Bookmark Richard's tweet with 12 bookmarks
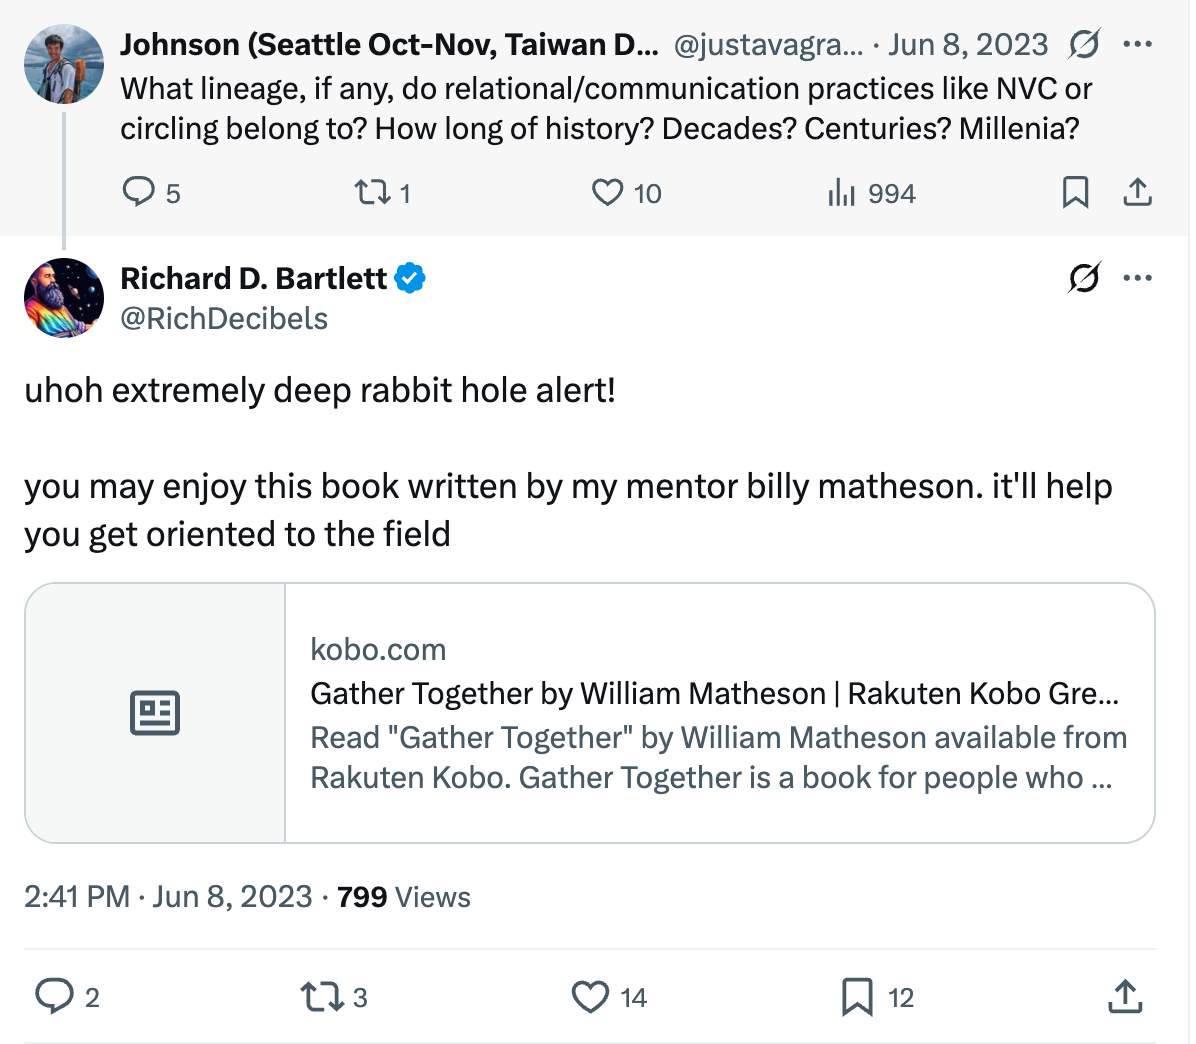This screenshot has width=1196, height=1044. 857,996
